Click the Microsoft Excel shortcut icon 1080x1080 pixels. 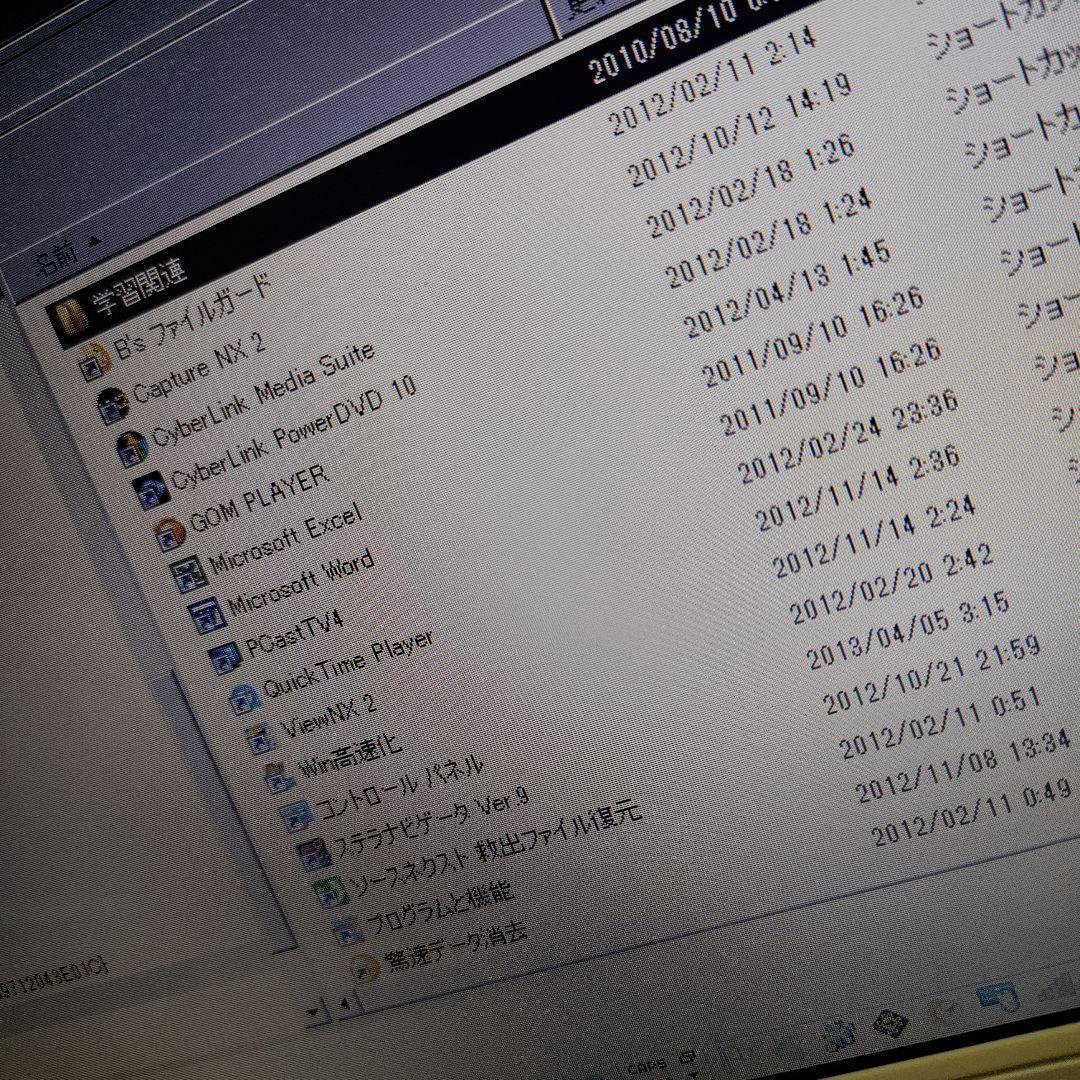[x=187, y=575]
